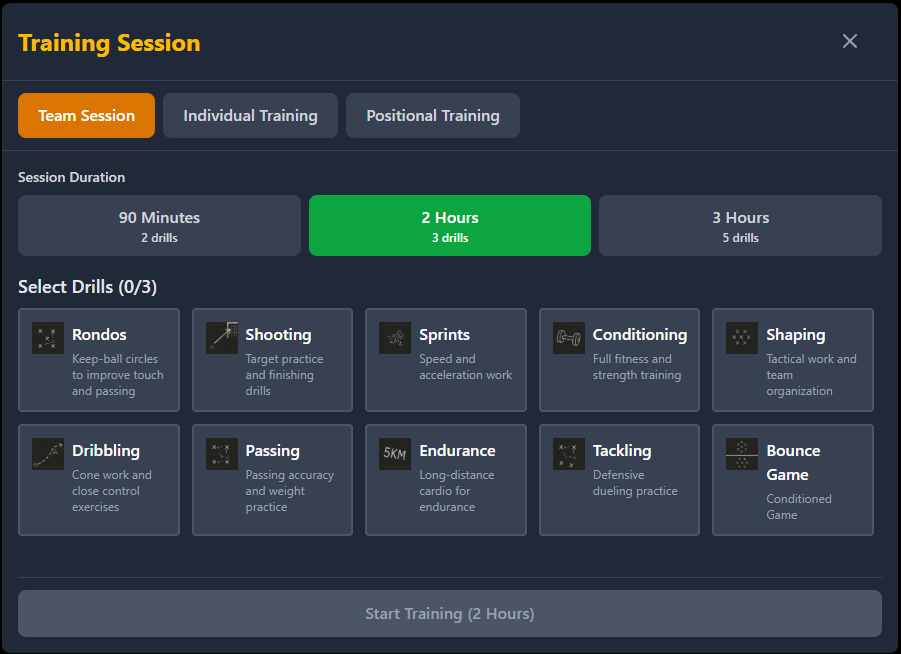Select the Conditioning drill description text
The width and height of the screenshot is (901, 654).
(x=637, y=367)
